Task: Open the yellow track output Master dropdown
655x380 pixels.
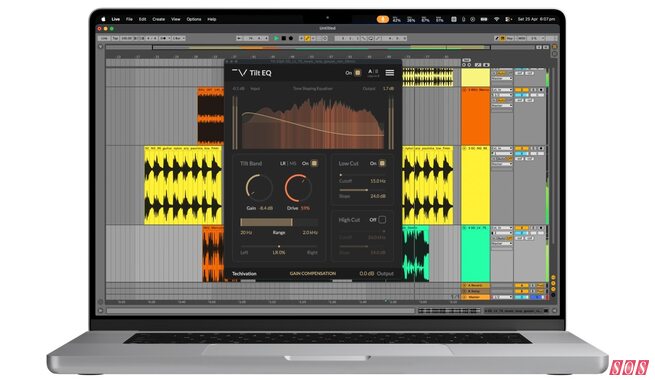Action: [502, 164]
